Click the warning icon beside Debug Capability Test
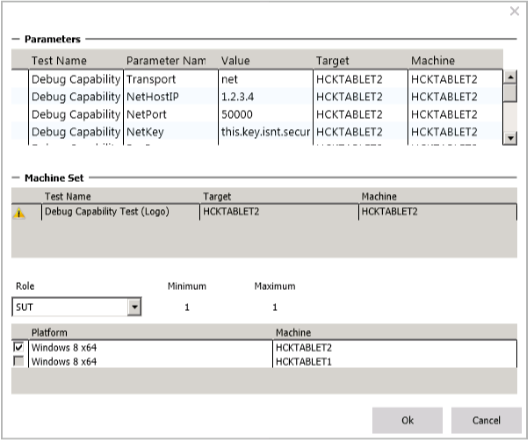 (x=19, y=213)
